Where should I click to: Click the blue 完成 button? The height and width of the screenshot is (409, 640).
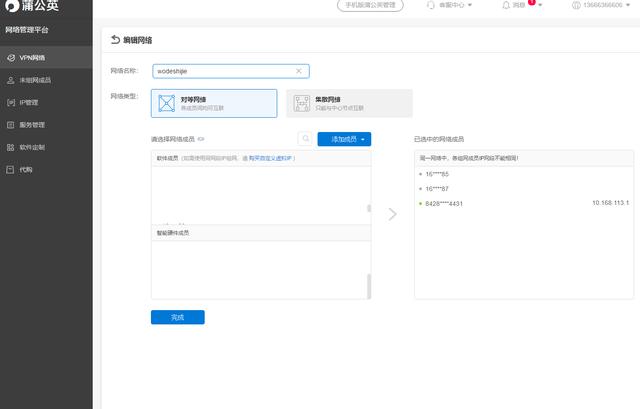pos(178,317)
